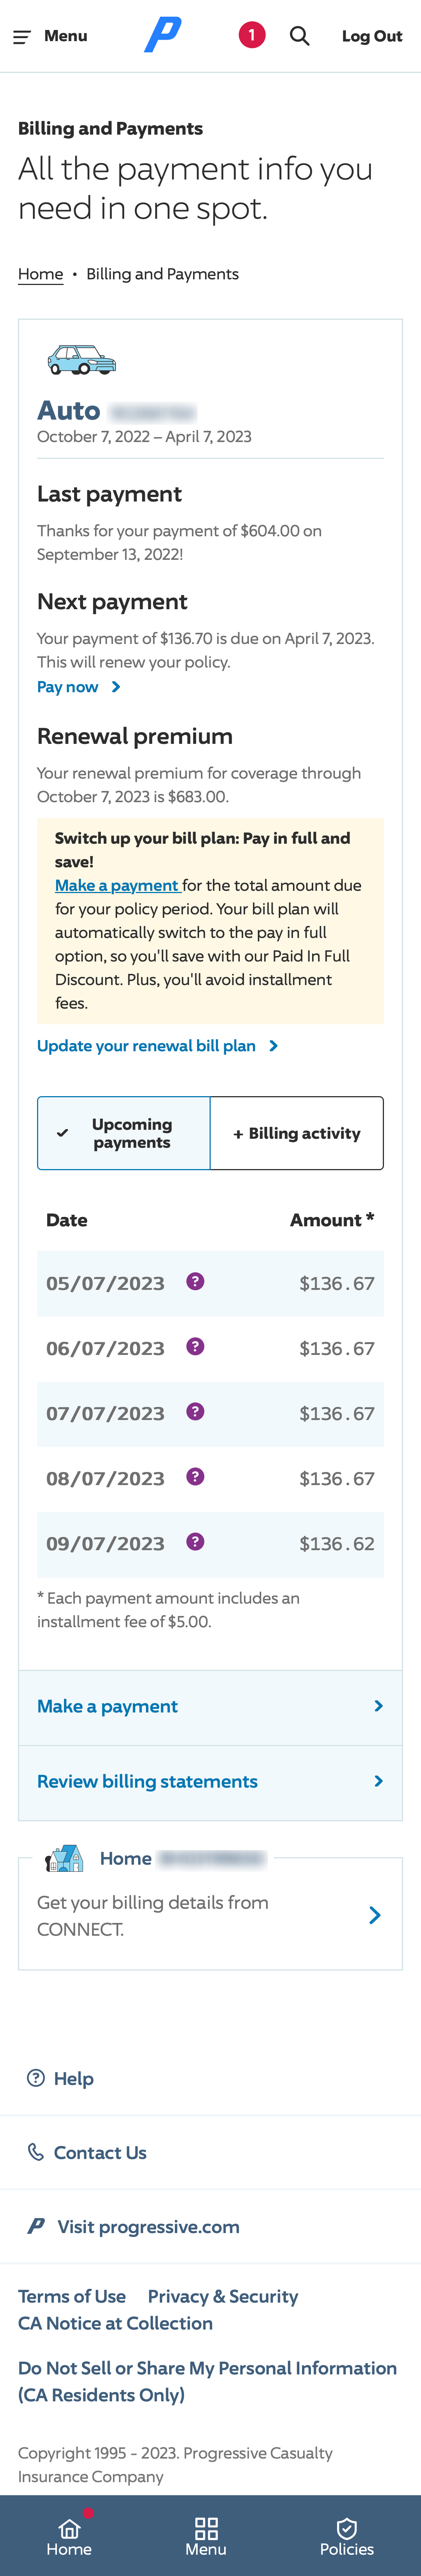Image resolution: width=421 pixels, height=2576 pixels.
Task: Open the notification badge showing 1
Action: 252,35
